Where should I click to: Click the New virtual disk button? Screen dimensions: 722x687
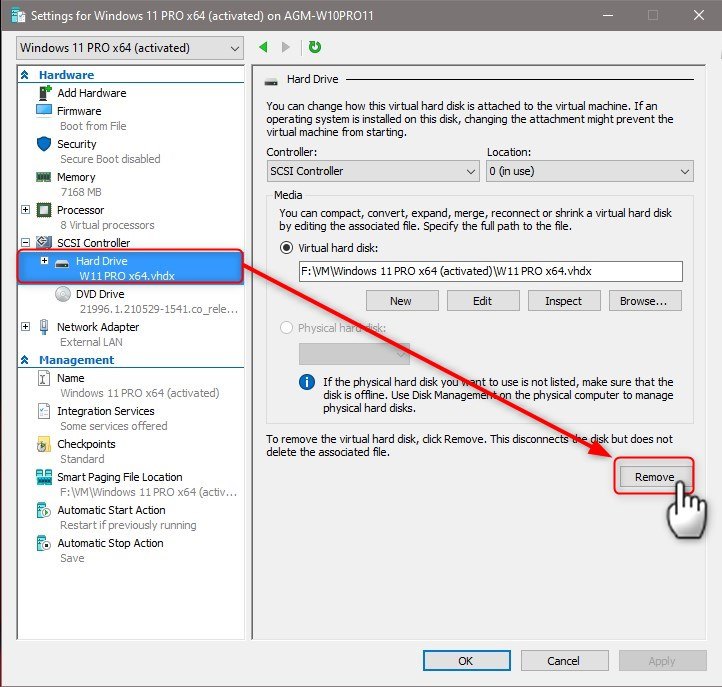coord(402,301)
